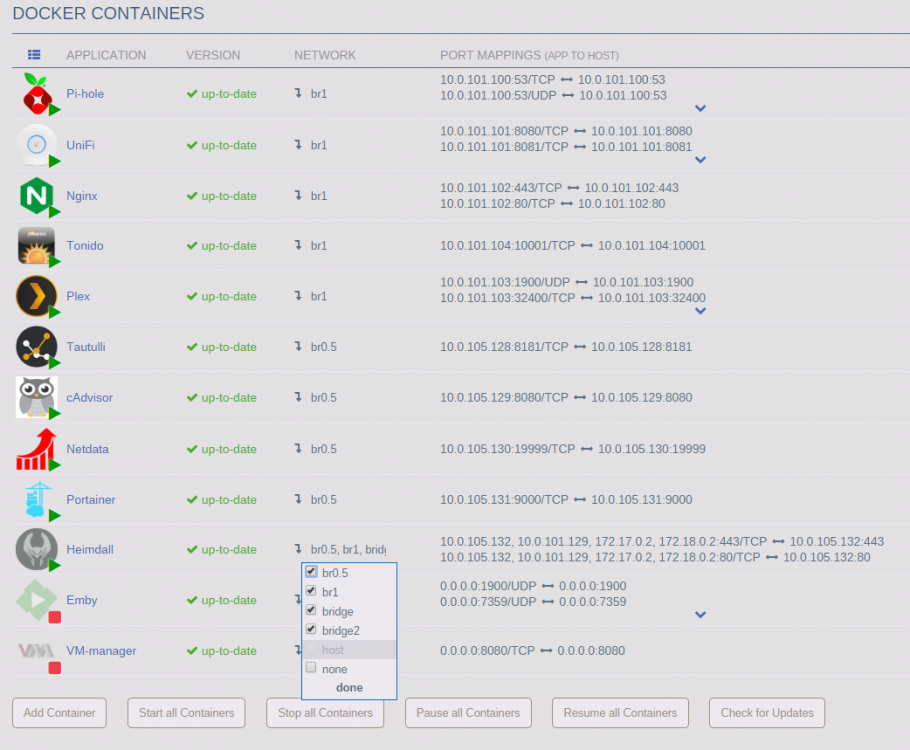Click VM-manager 8080 port mapping text
Image resolution: width=910 pixels, height=750 pixels.
(533, 651)
